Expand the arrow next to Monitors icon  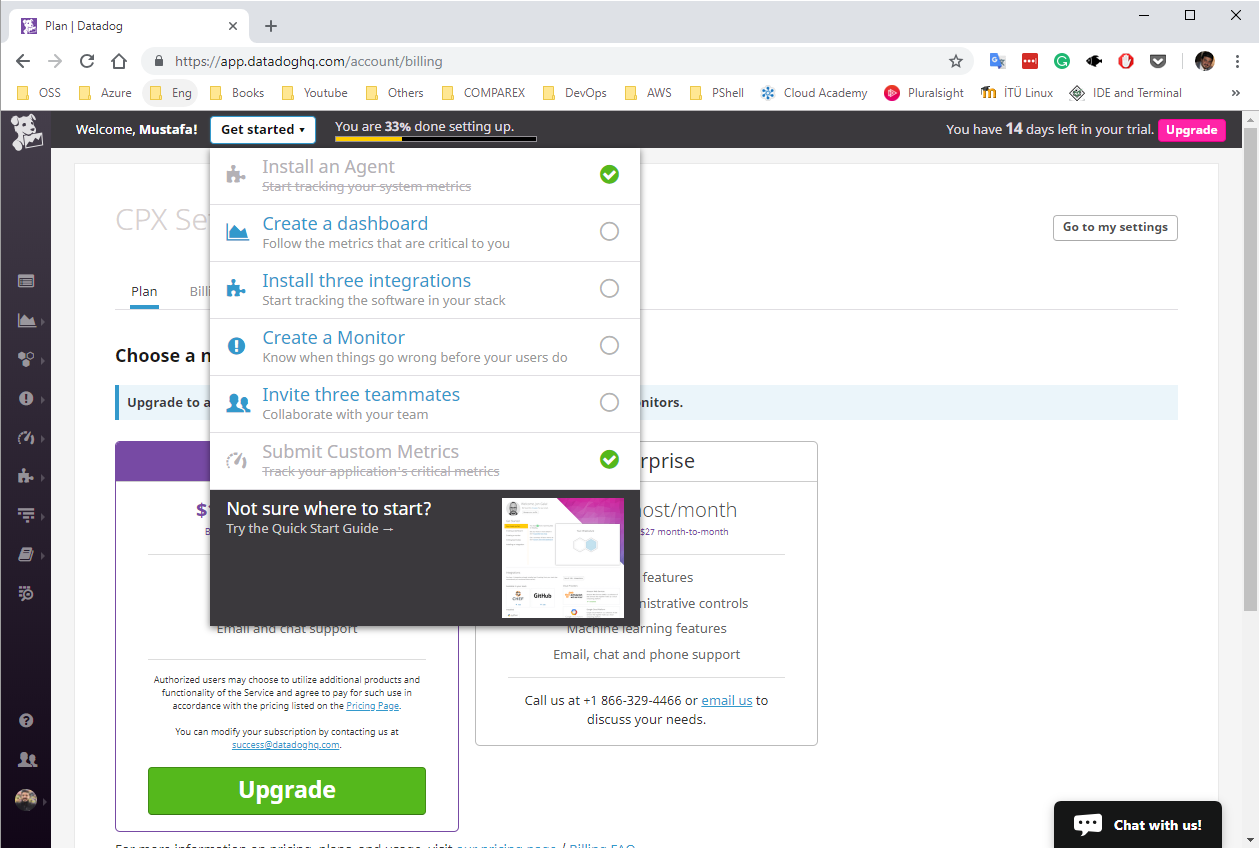[x=43, y=399]
